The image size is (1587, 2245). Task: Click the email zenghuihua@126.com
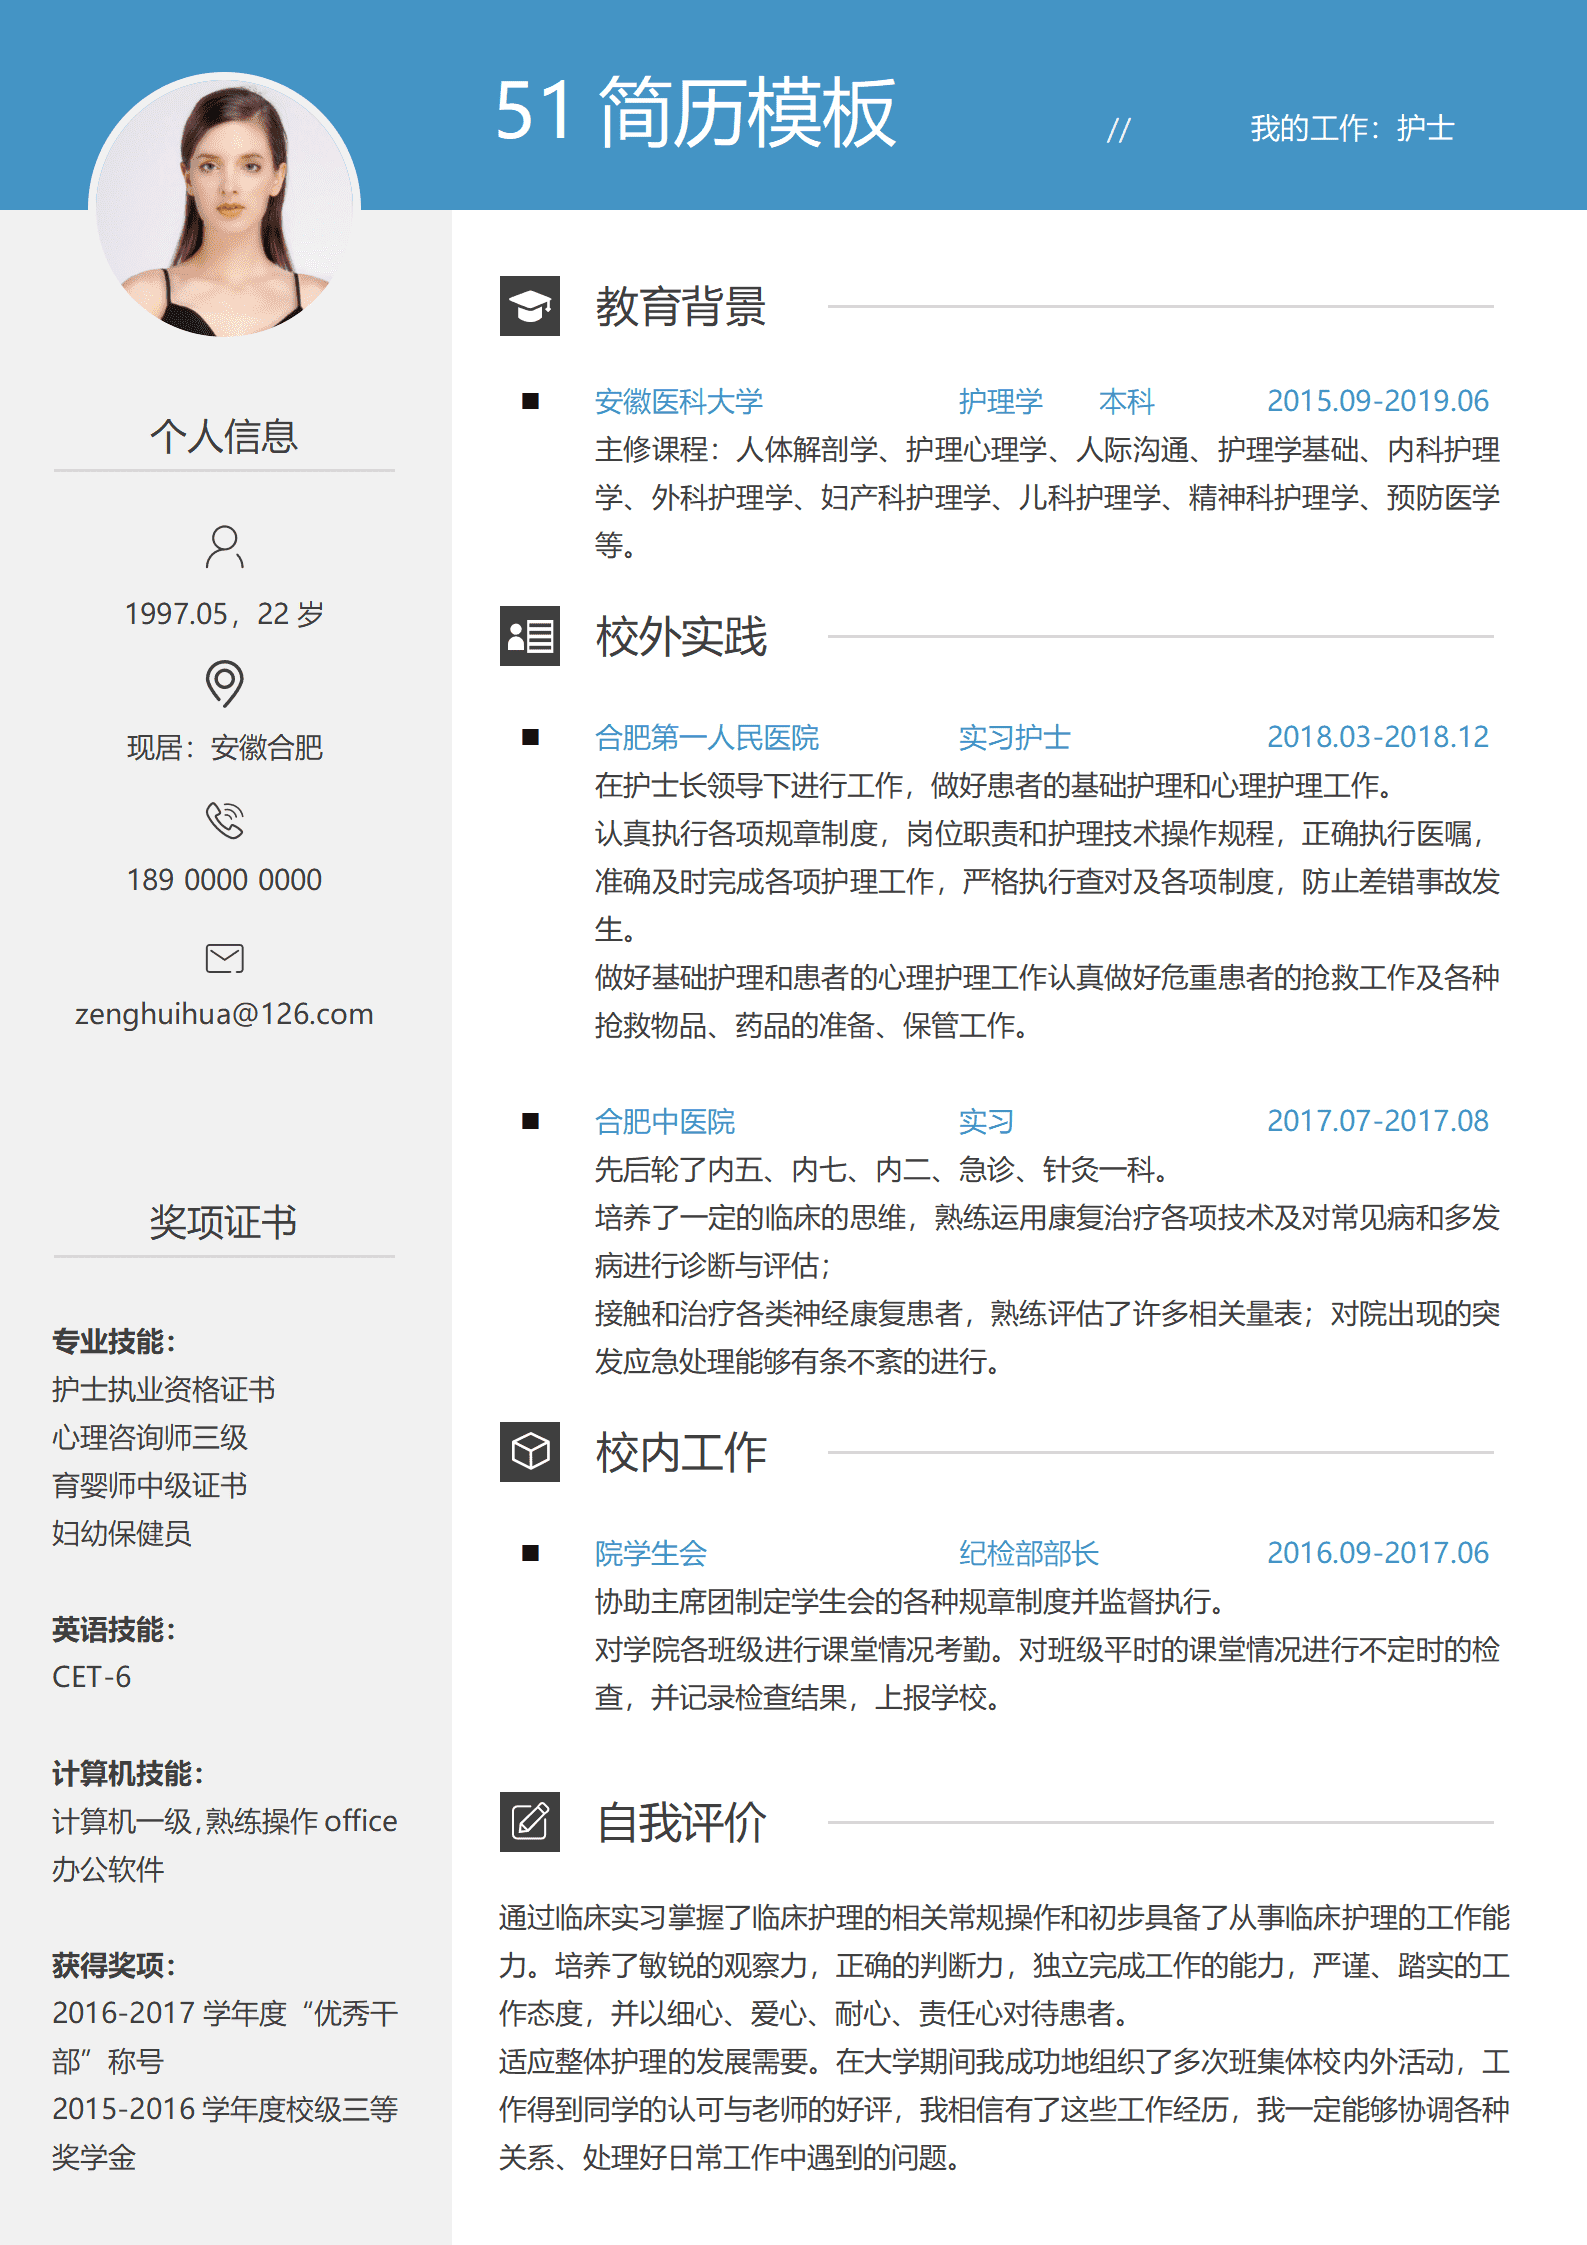[224, 1014]
